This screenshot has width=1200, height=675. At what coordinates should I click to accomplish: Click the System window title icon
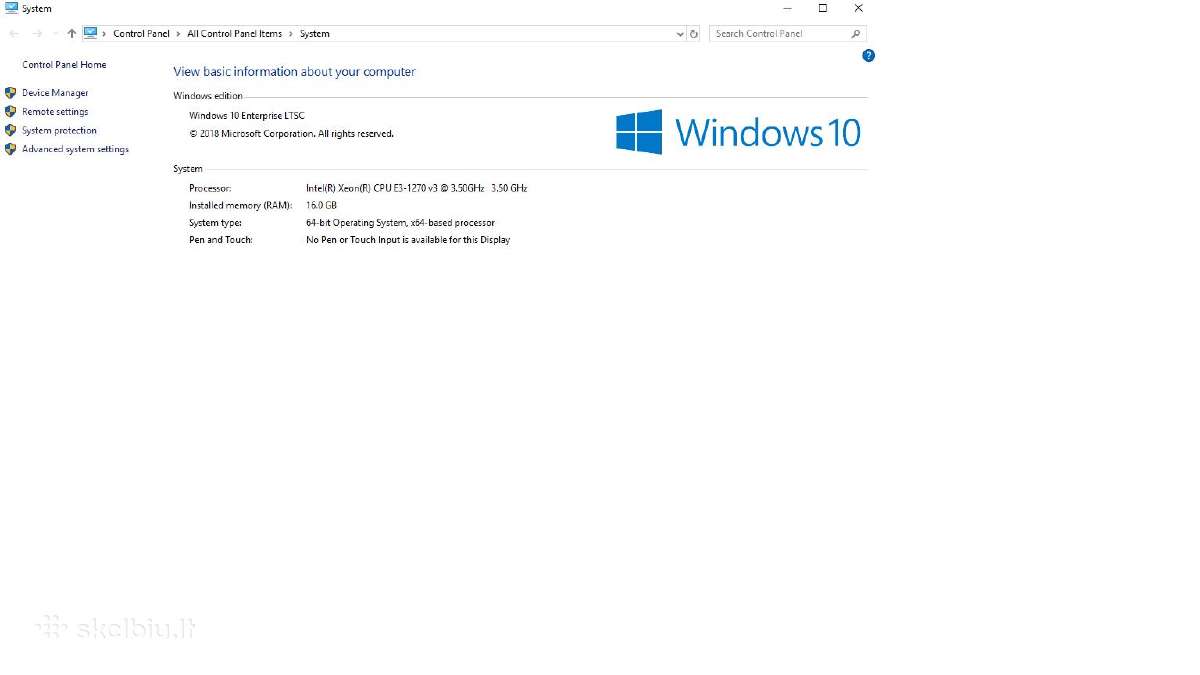(11, 8)
